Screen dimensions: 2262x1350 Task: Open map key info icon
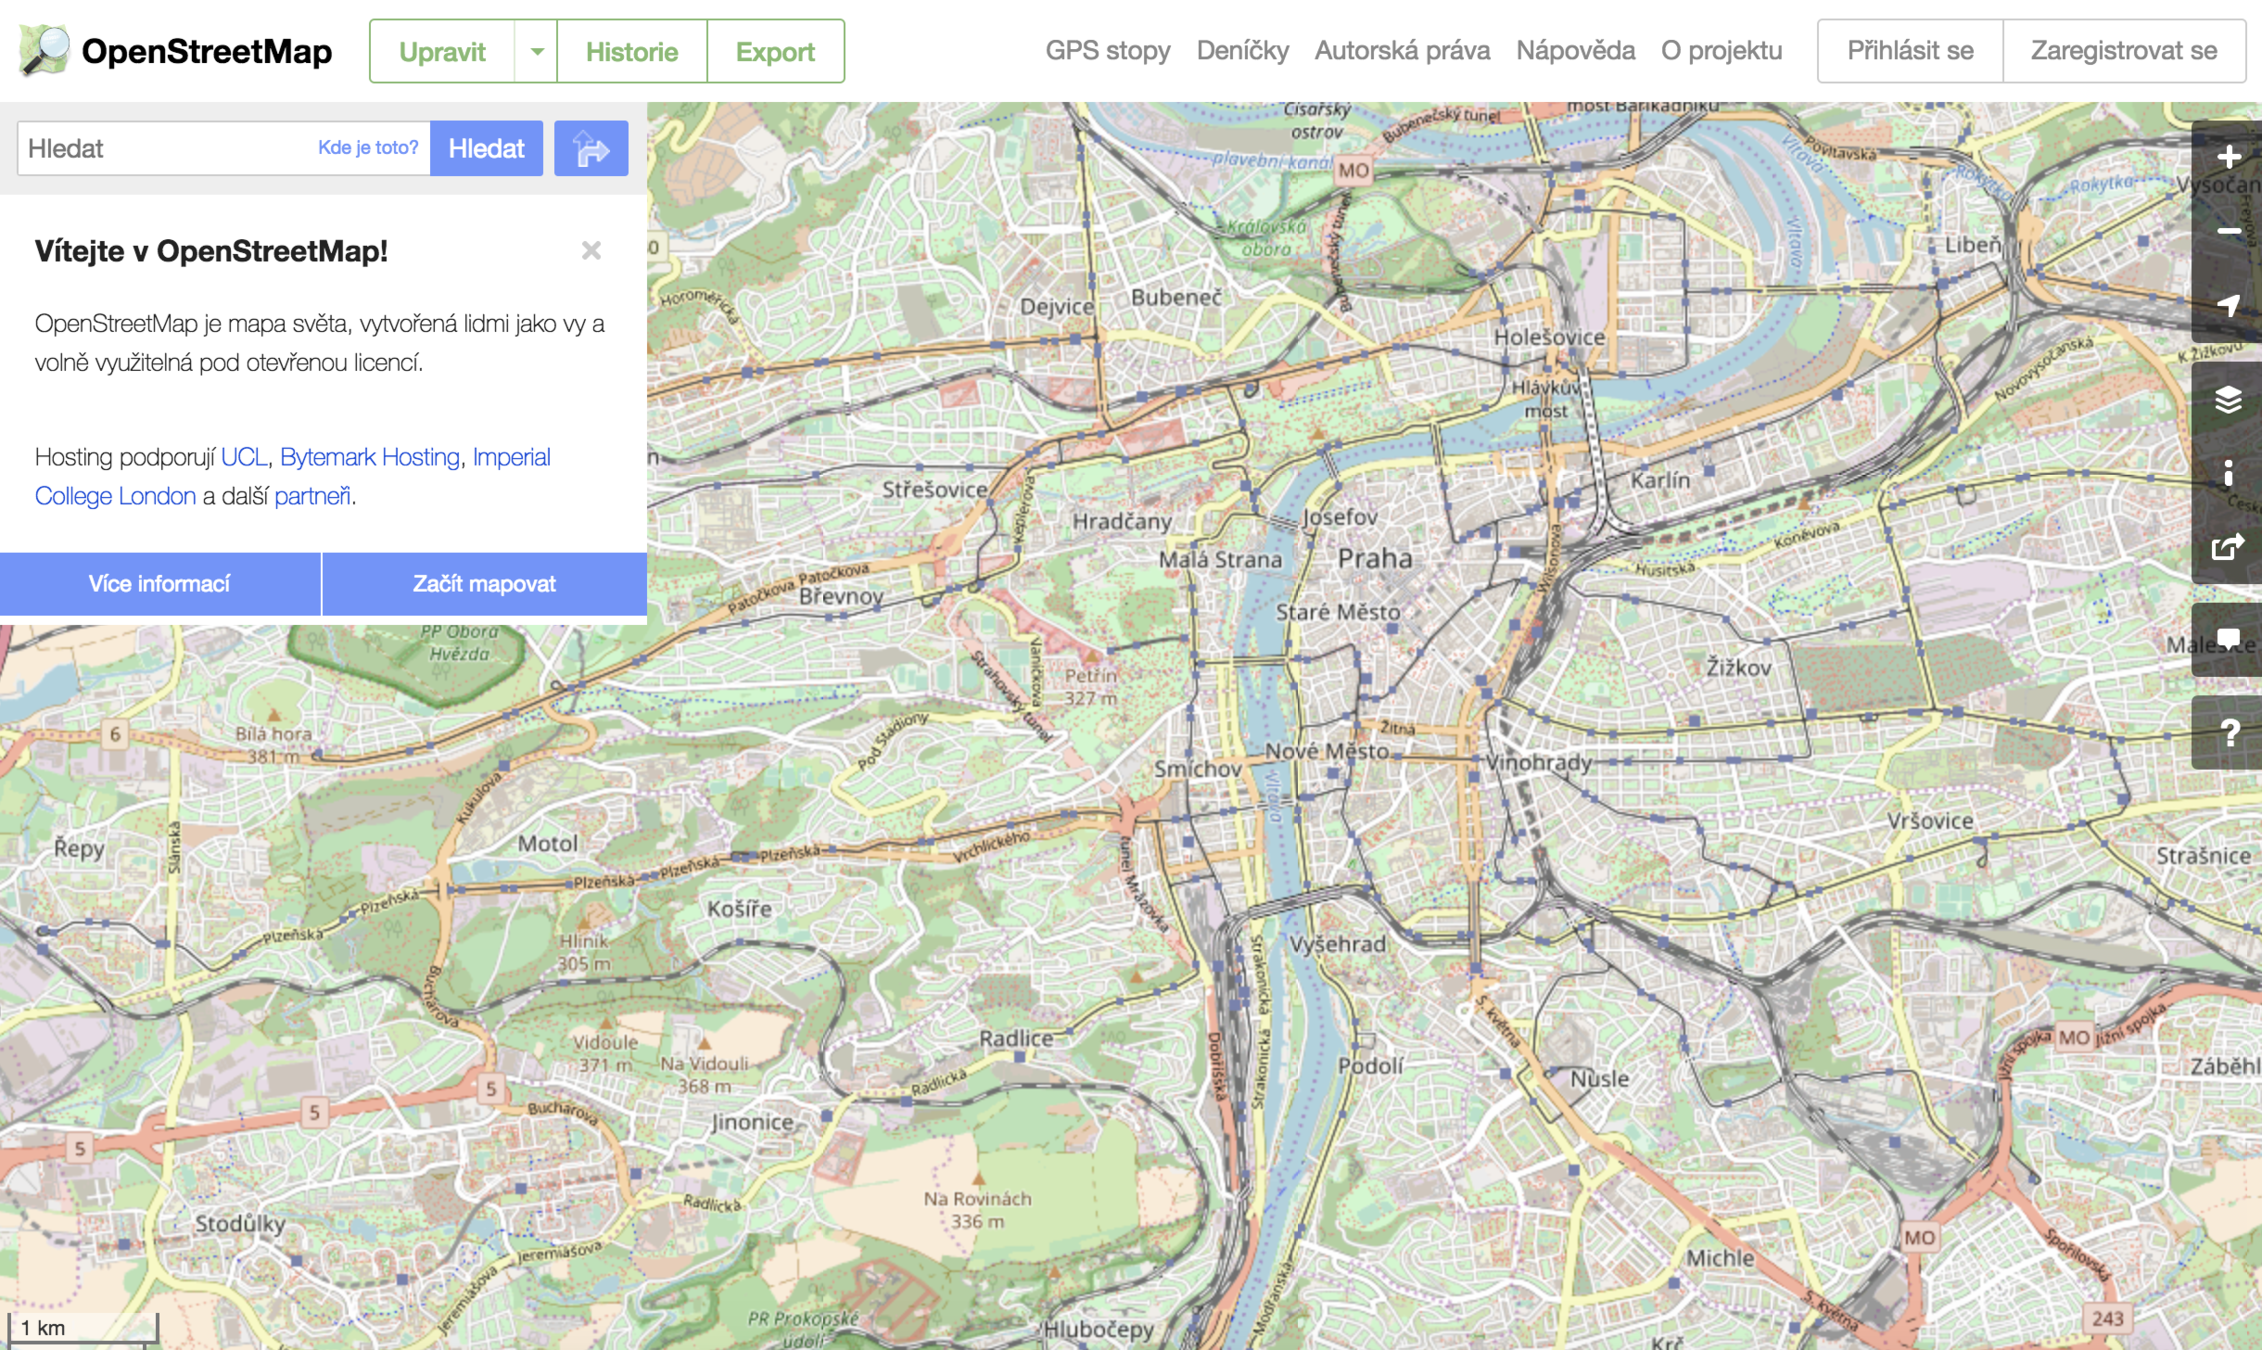[2227, 474]
